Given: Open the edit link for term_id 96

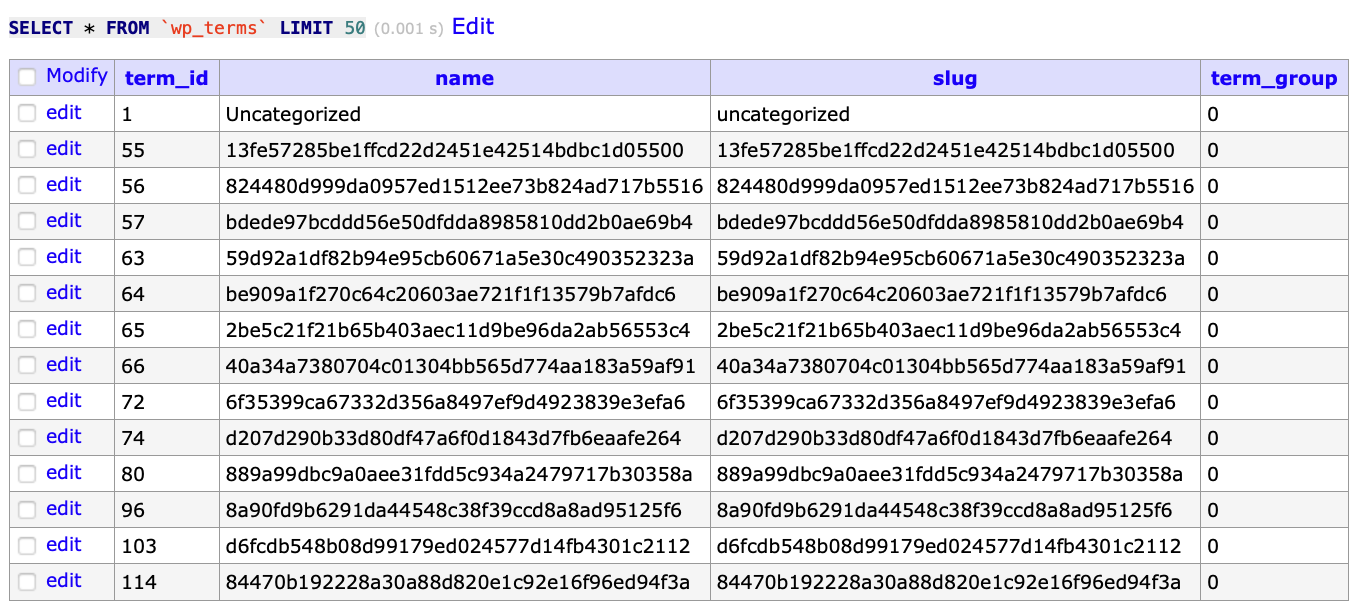Looking at the screenshot, I should (63, 509).
